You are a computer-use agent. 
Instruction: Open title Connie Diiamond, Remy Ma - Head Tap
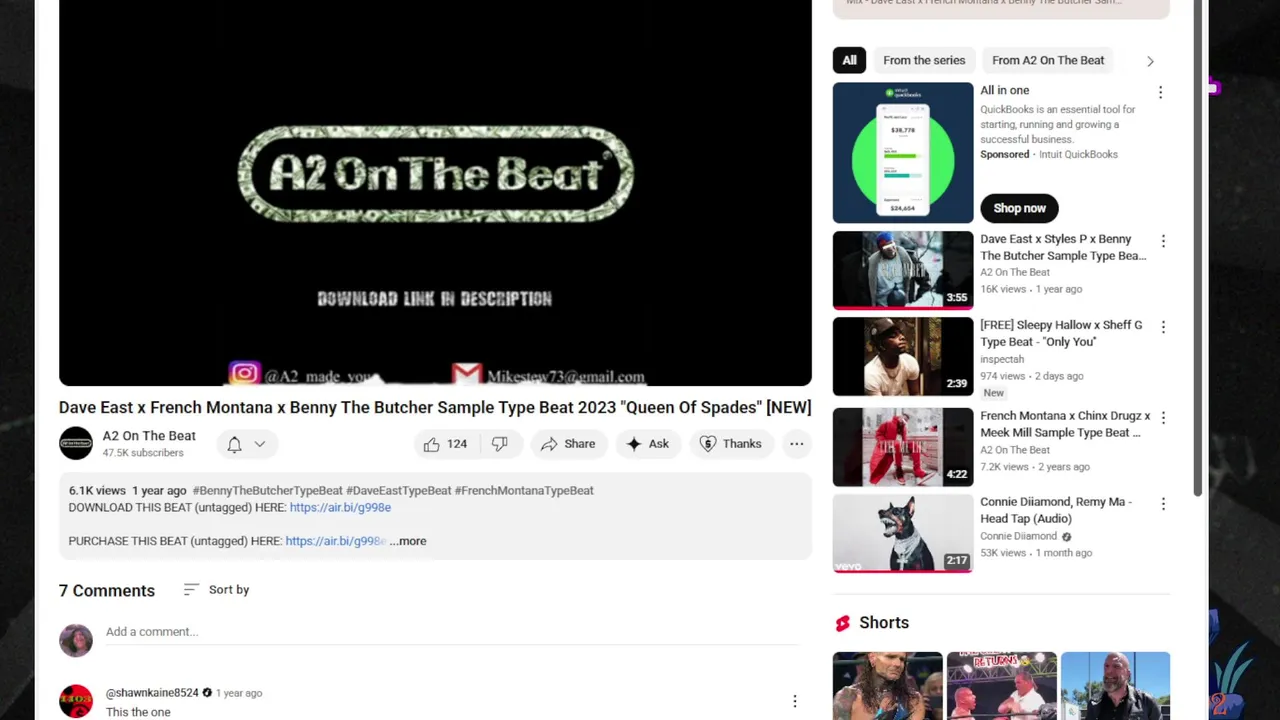click(x=1056, y=510)
